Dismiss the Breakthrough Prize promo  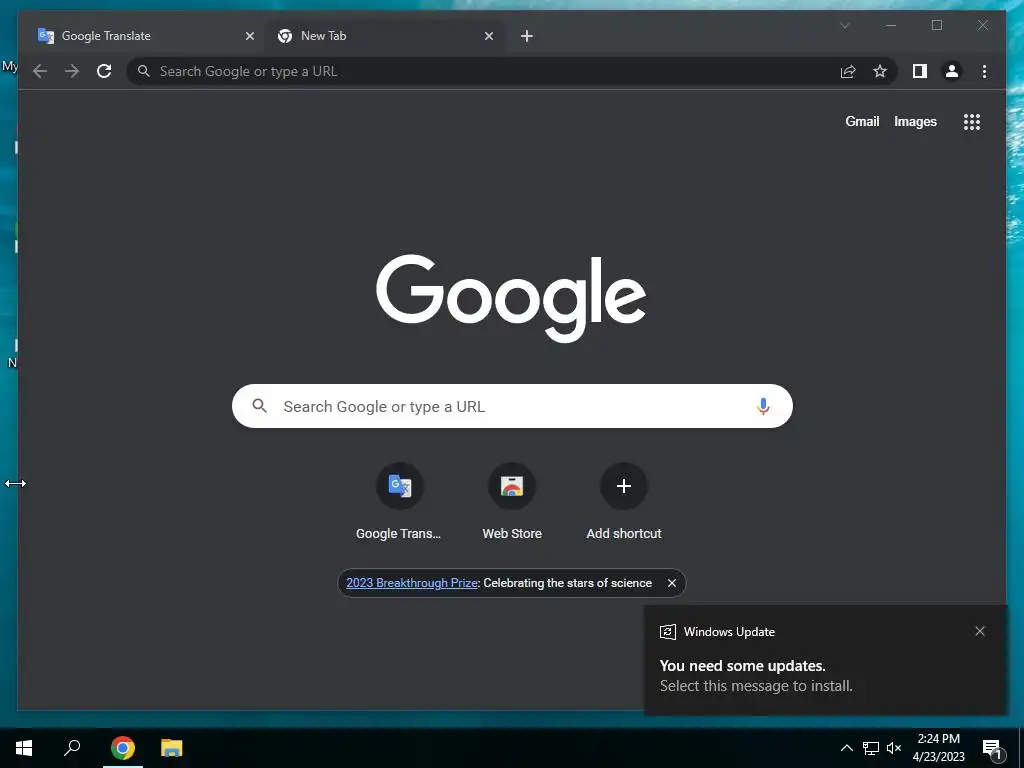tap(671, 583)
